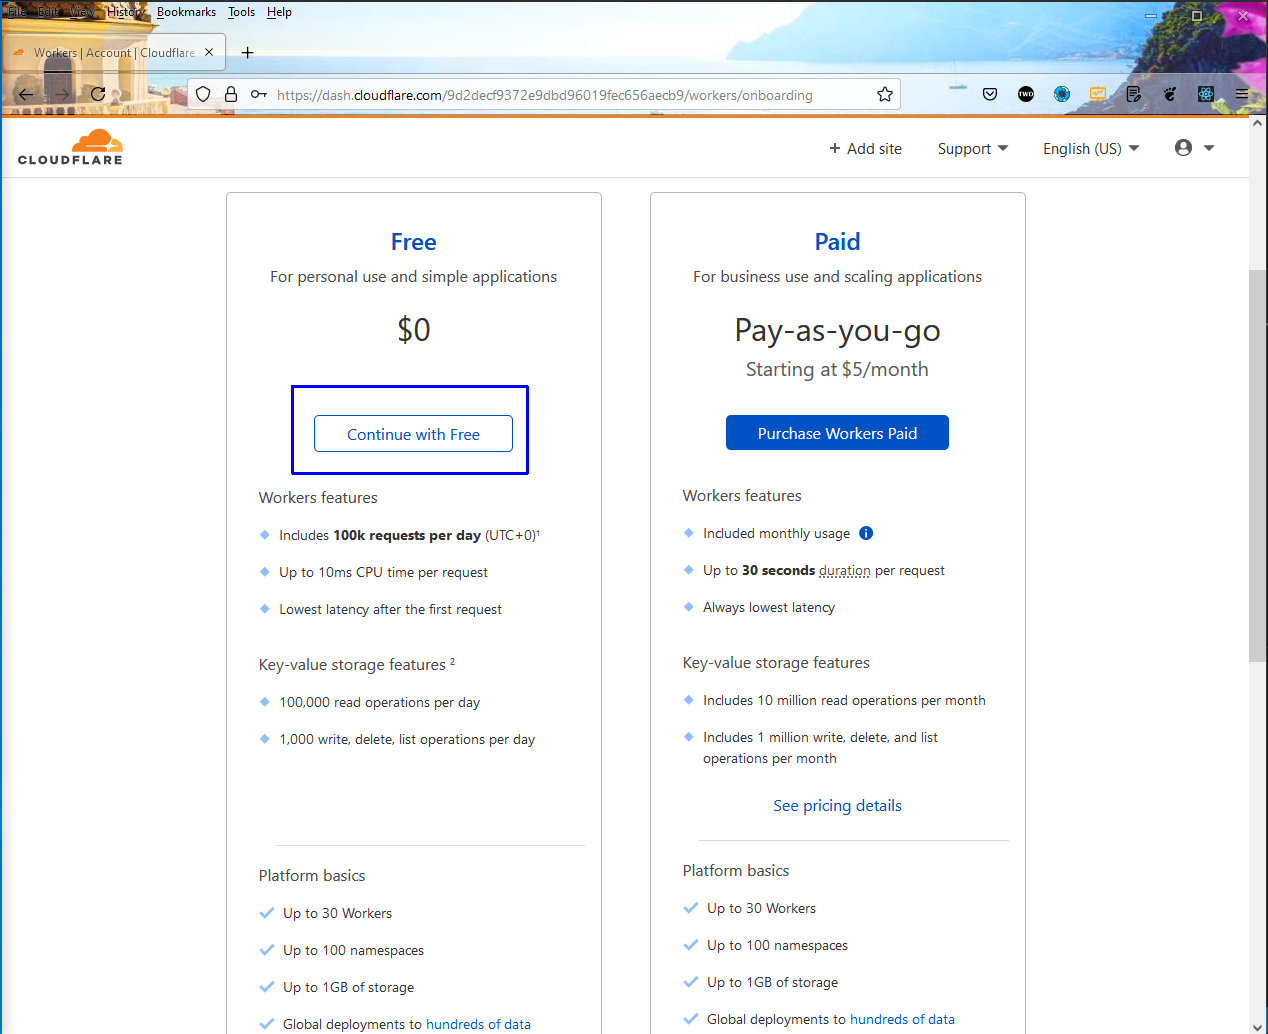
Task: Click 'Always lowest latency' text
Action: click(769, 607)
